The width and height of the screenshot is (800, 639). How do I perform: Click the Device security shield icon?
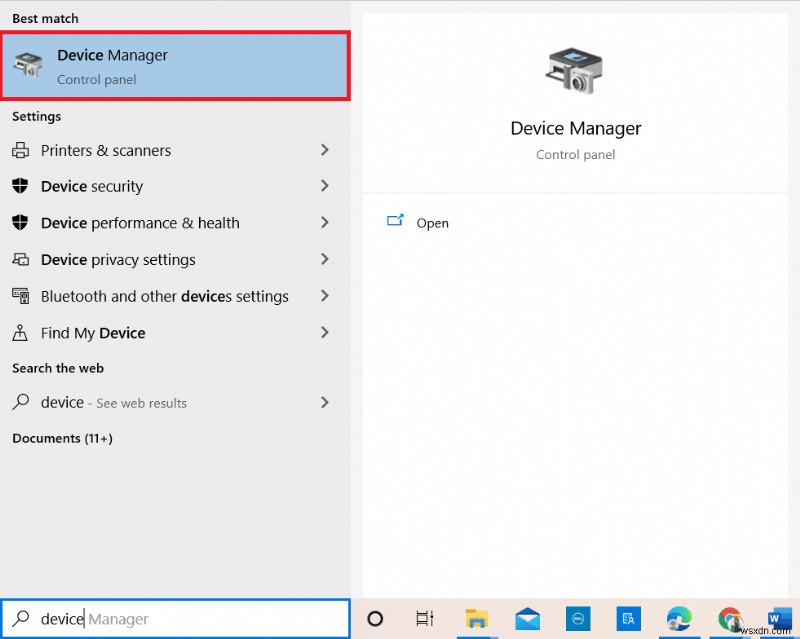pos(21,187)
